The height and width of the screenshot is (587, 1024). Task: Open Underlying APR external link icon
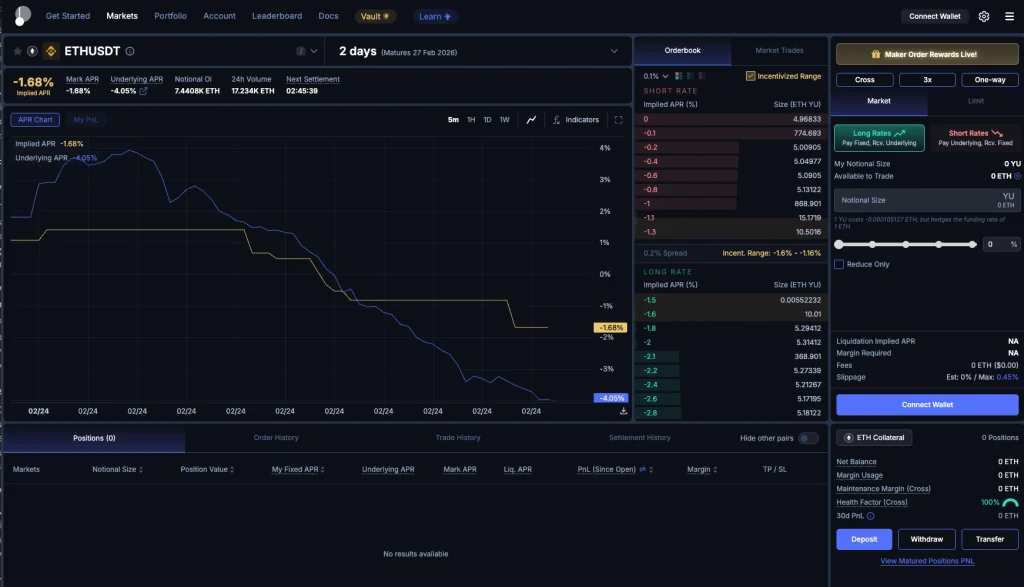(144, 91)
